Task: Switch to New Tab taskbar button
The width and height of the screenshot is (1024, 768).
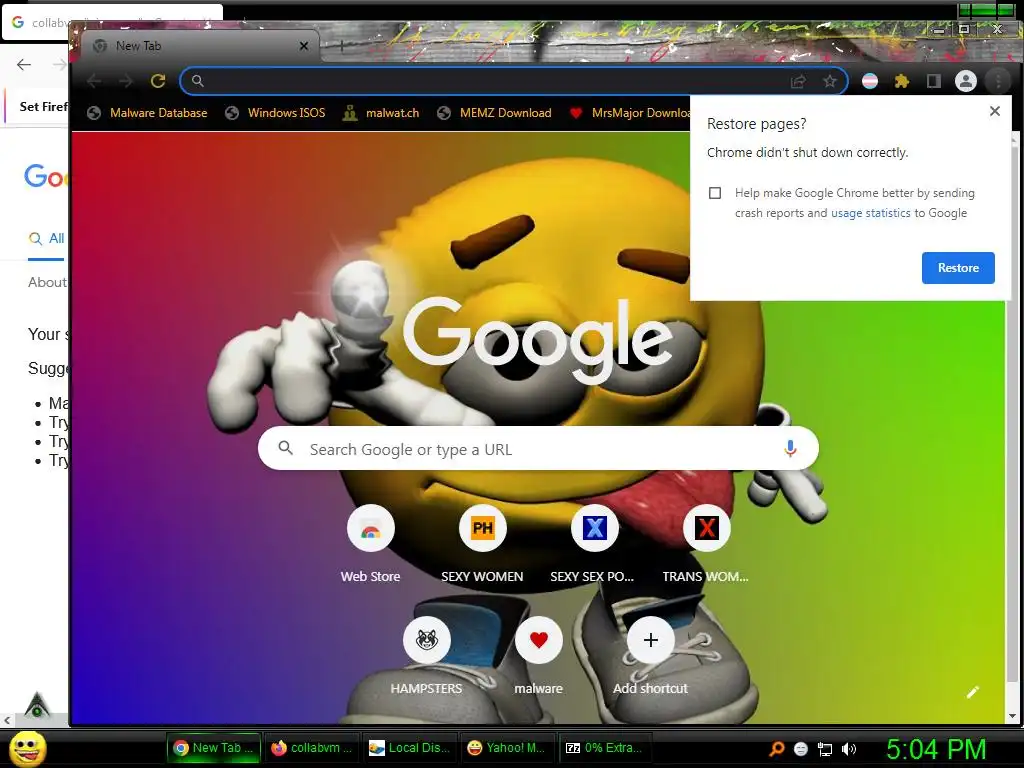Action: click(x=214, y=748)
